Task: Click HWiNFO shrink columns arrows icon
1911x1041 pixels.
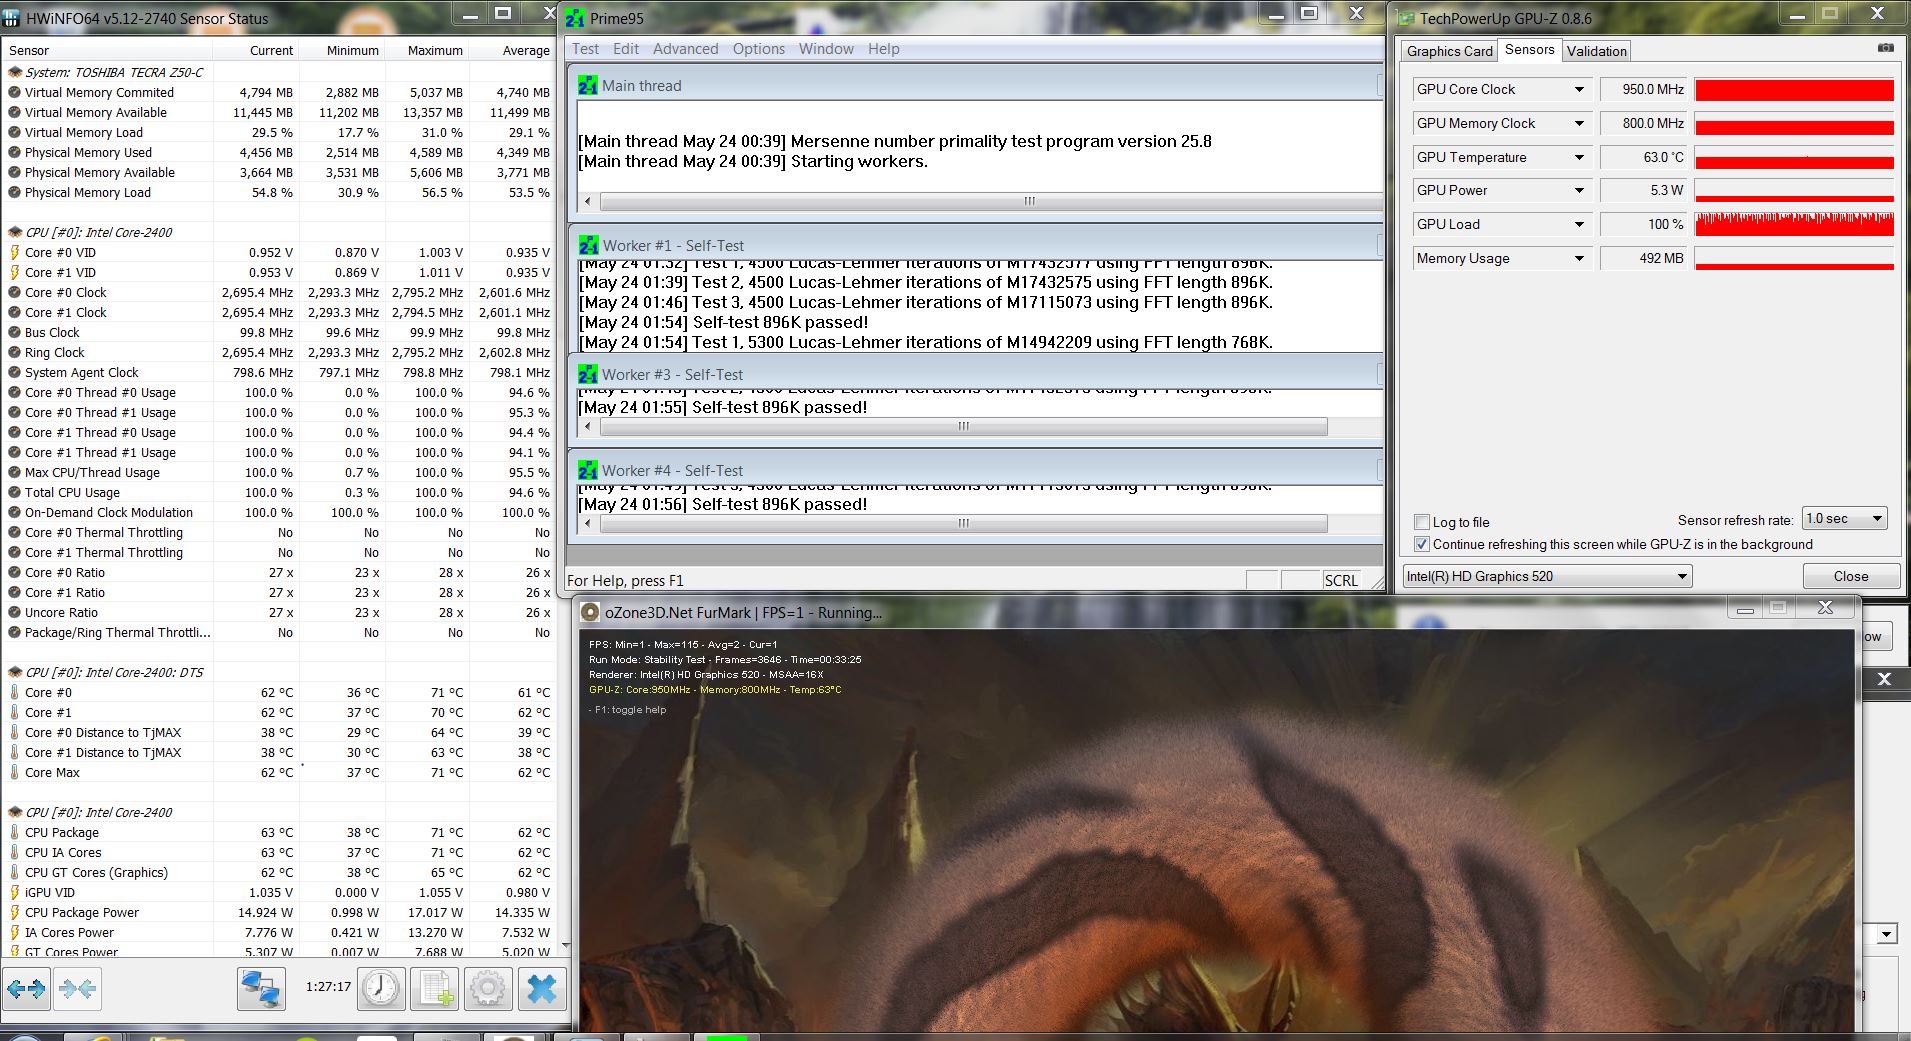Action: point(77,989)
